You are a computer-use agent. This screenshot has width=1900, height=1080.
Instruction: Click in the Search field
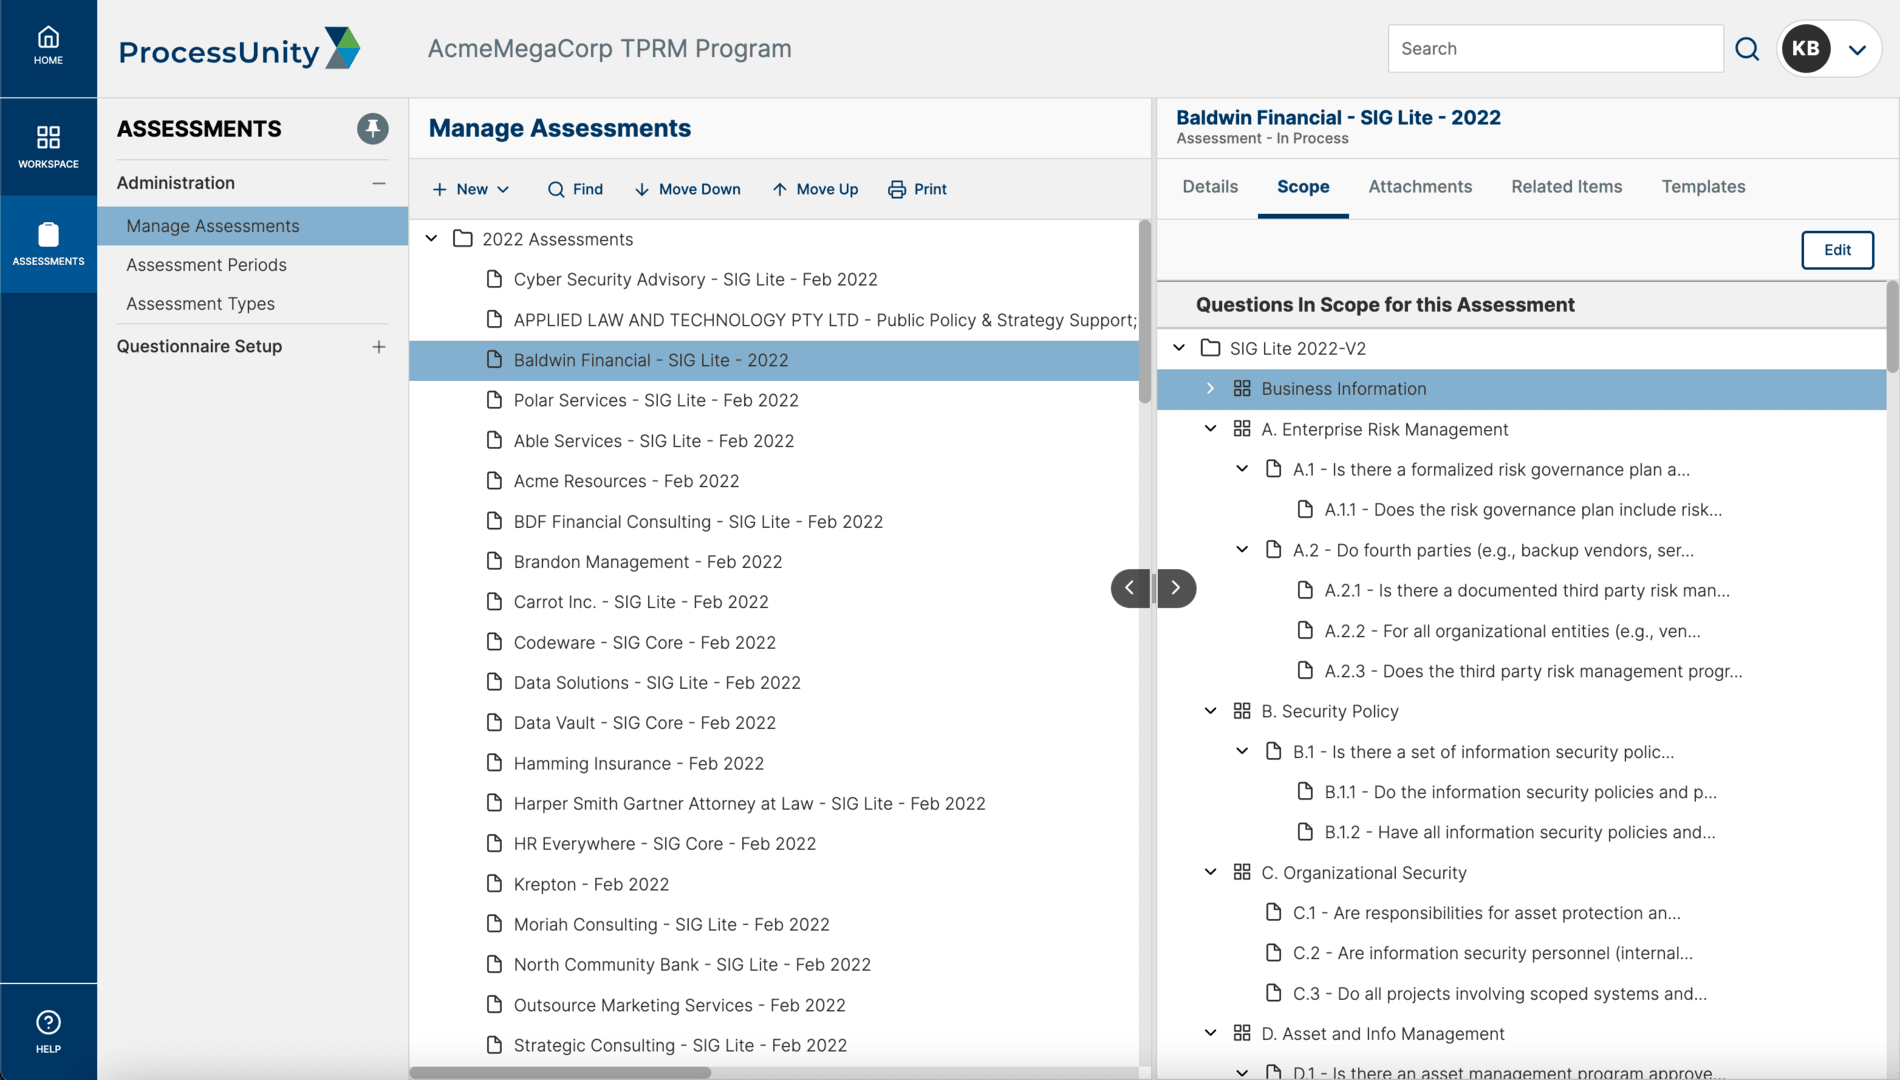(x=1555, y=49)
